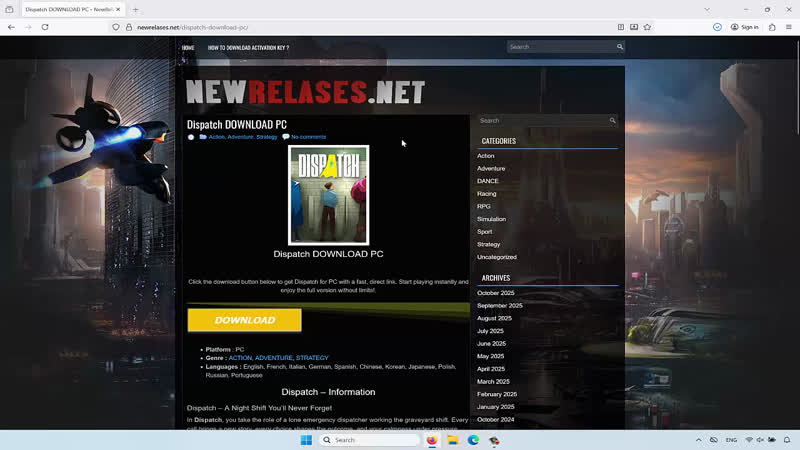
Task: Click the sidebar Search input field
Action: tap(540, 120)
